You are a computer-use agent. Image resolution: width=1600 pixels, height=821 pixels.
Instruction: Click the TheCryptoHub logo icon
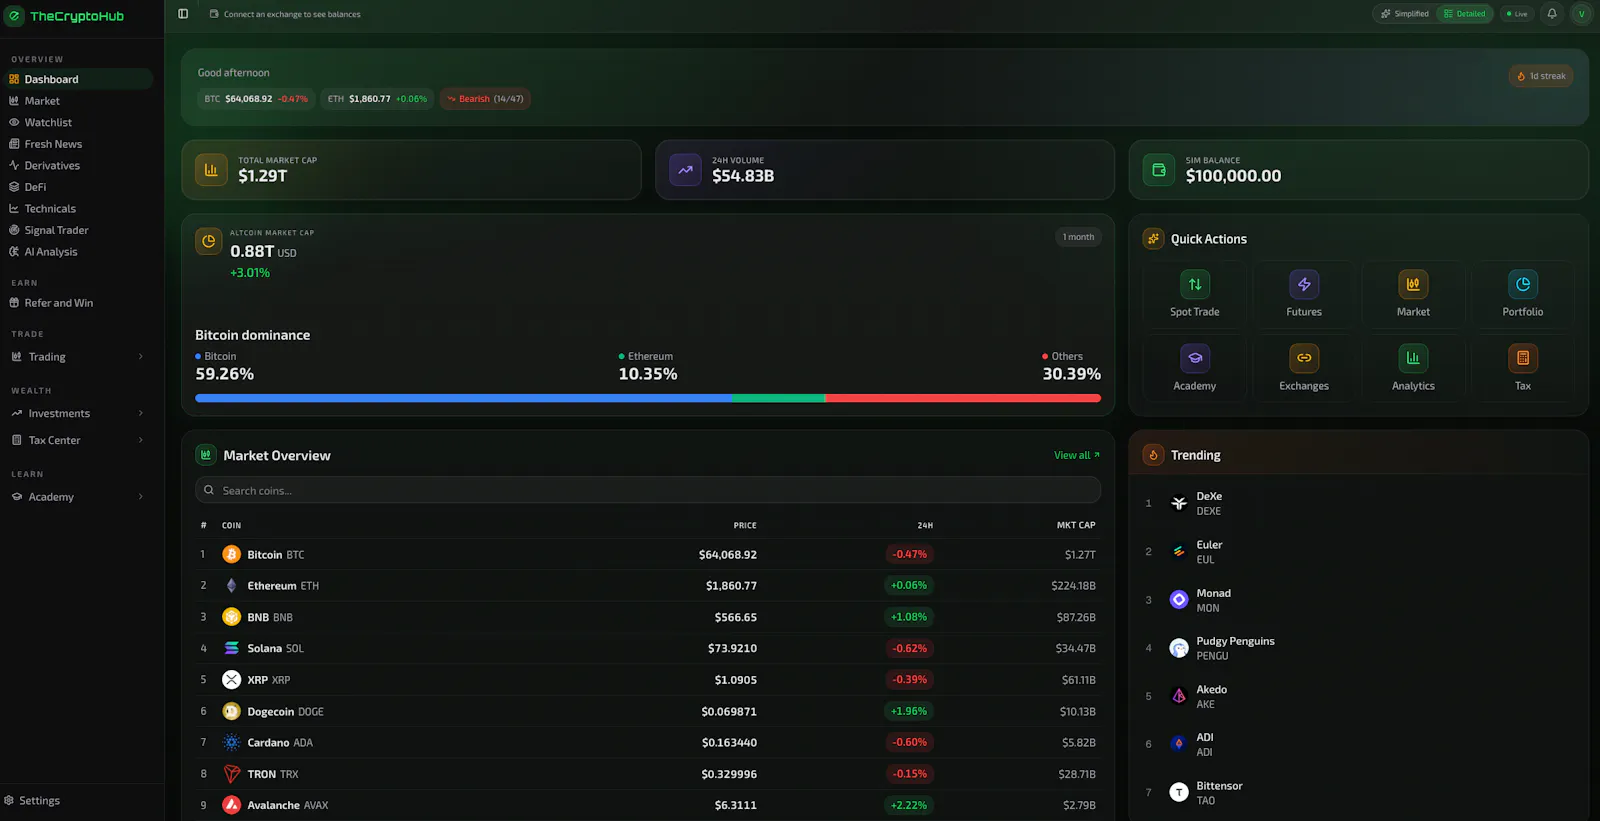coord(15,16)
